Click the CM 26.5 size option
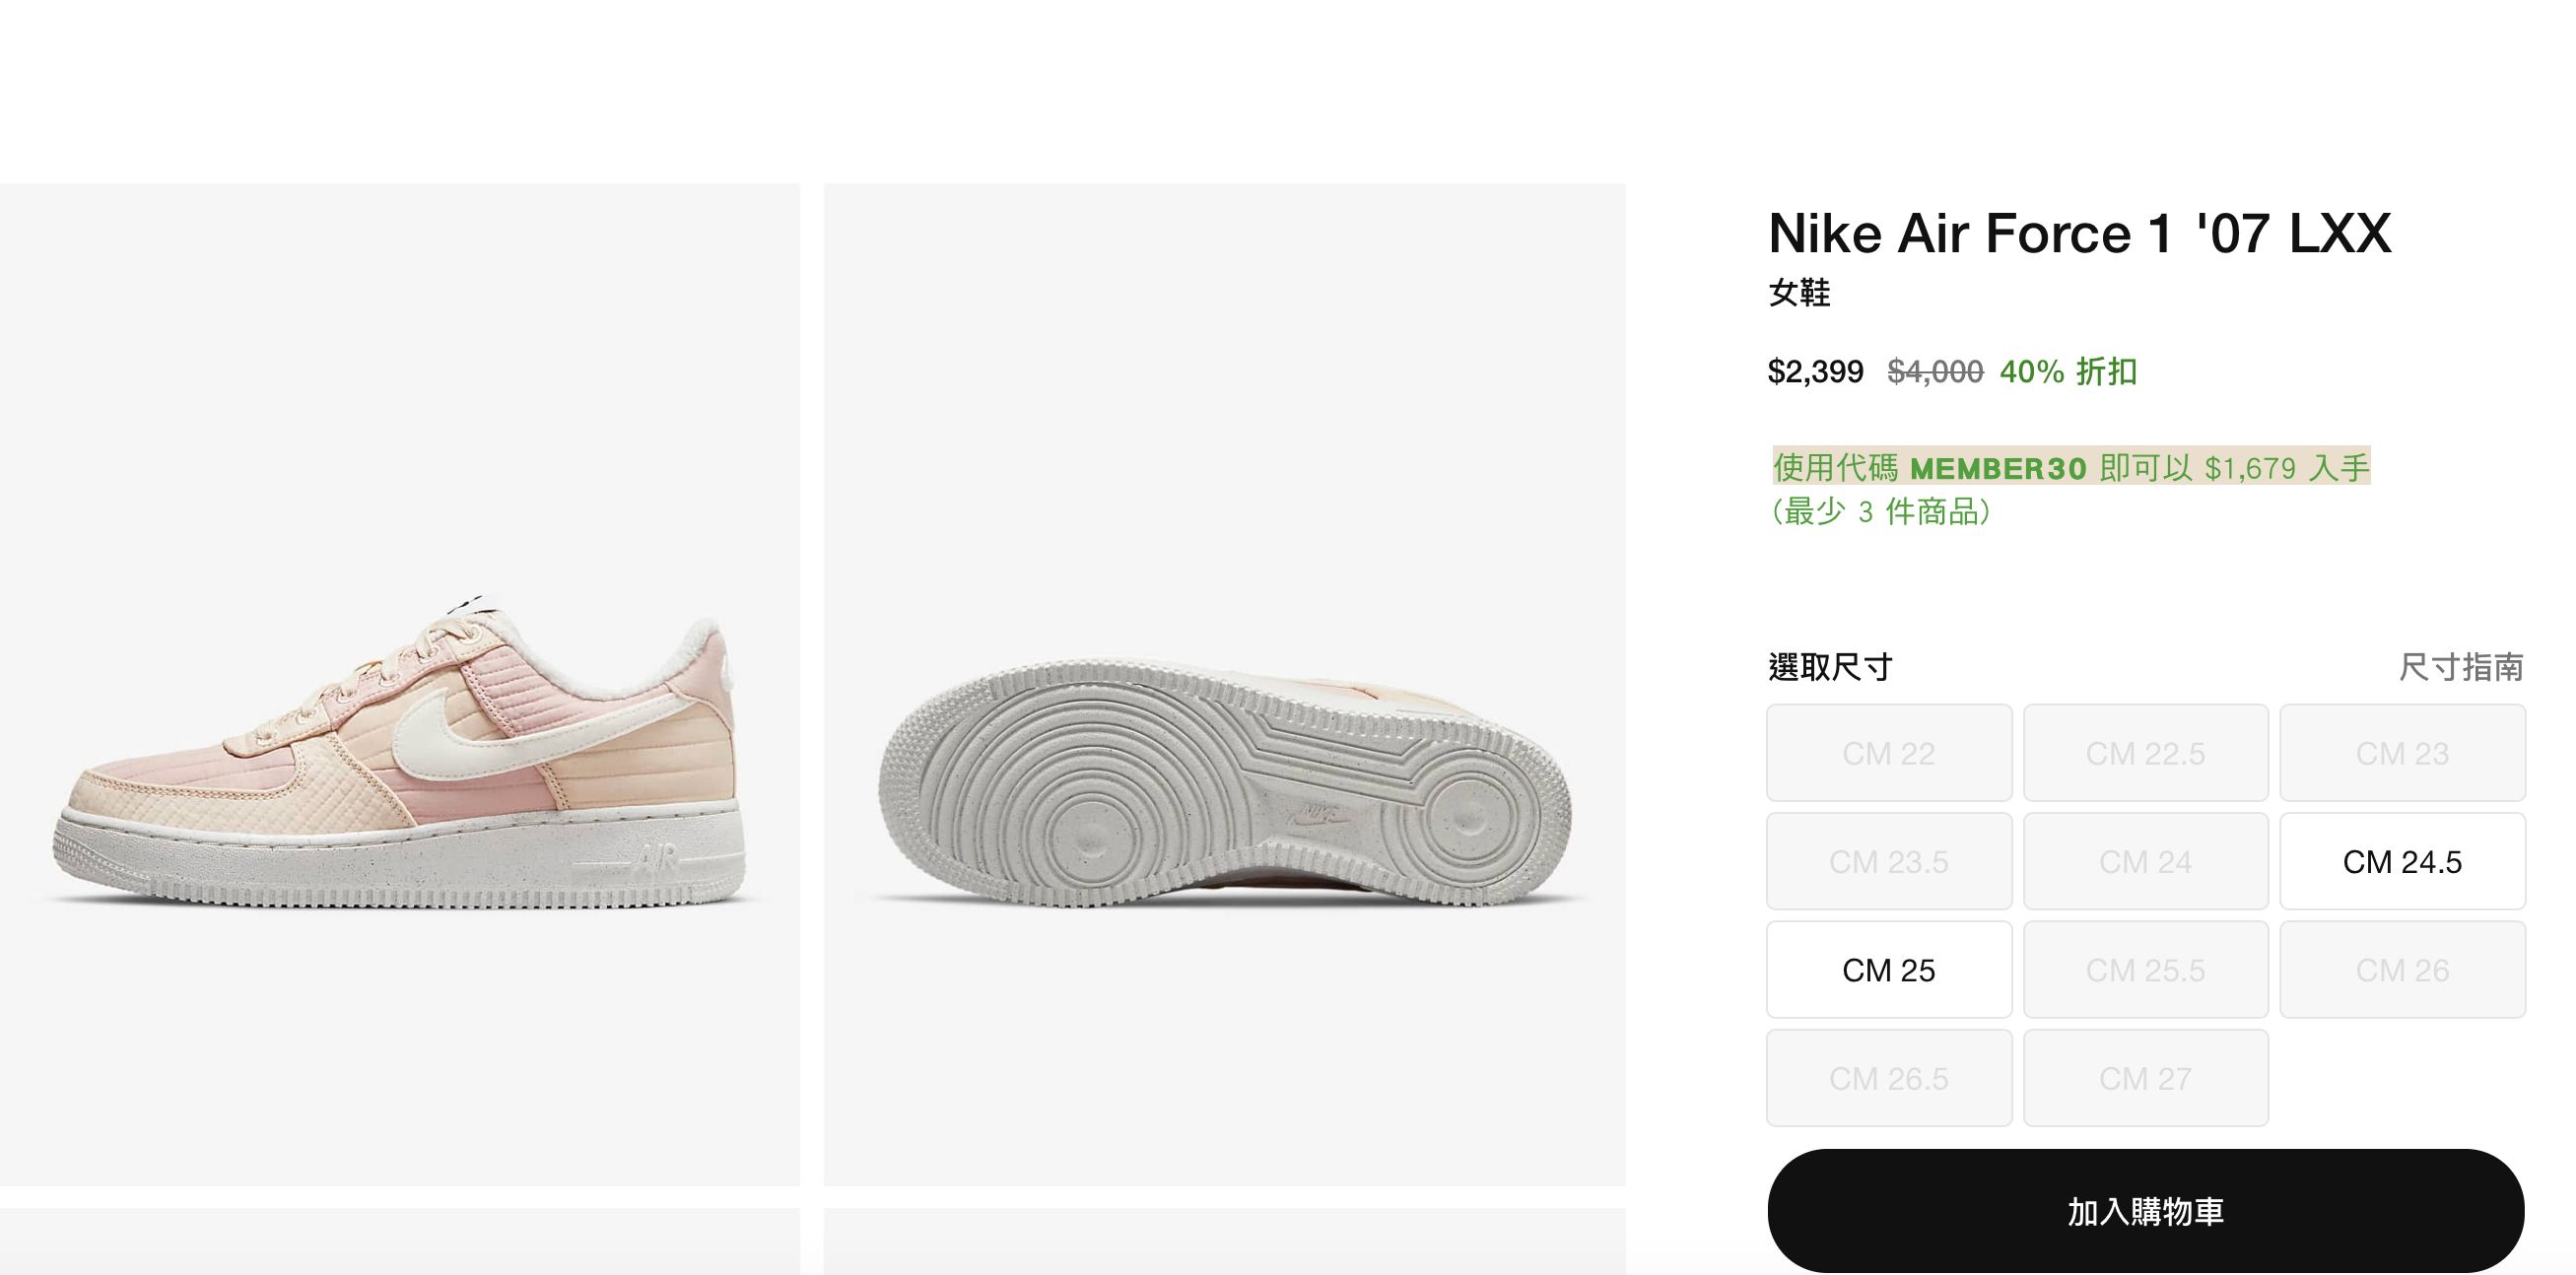This screenshot has width=2576, height=1275. tap(1888, 1078)
